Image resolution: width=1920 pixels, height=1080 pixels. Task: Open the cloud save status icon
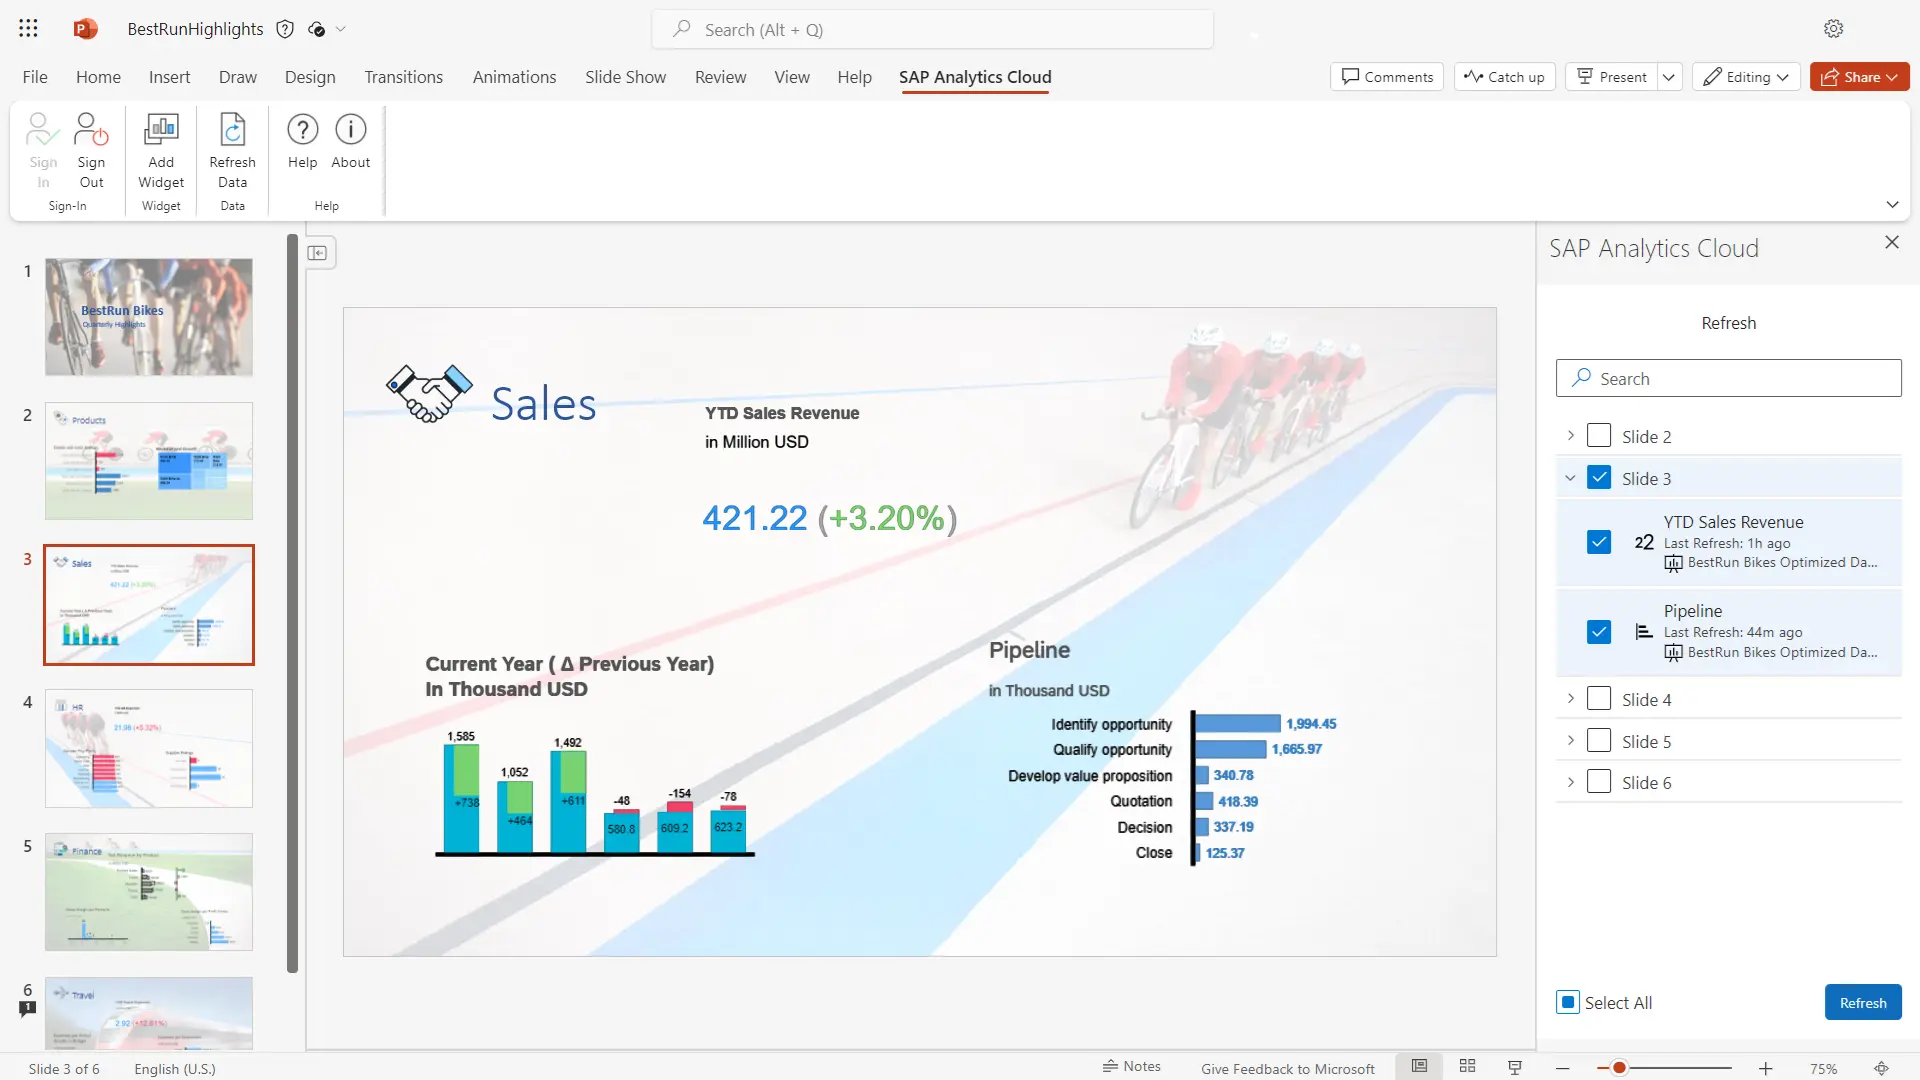[x=316, y=29]
